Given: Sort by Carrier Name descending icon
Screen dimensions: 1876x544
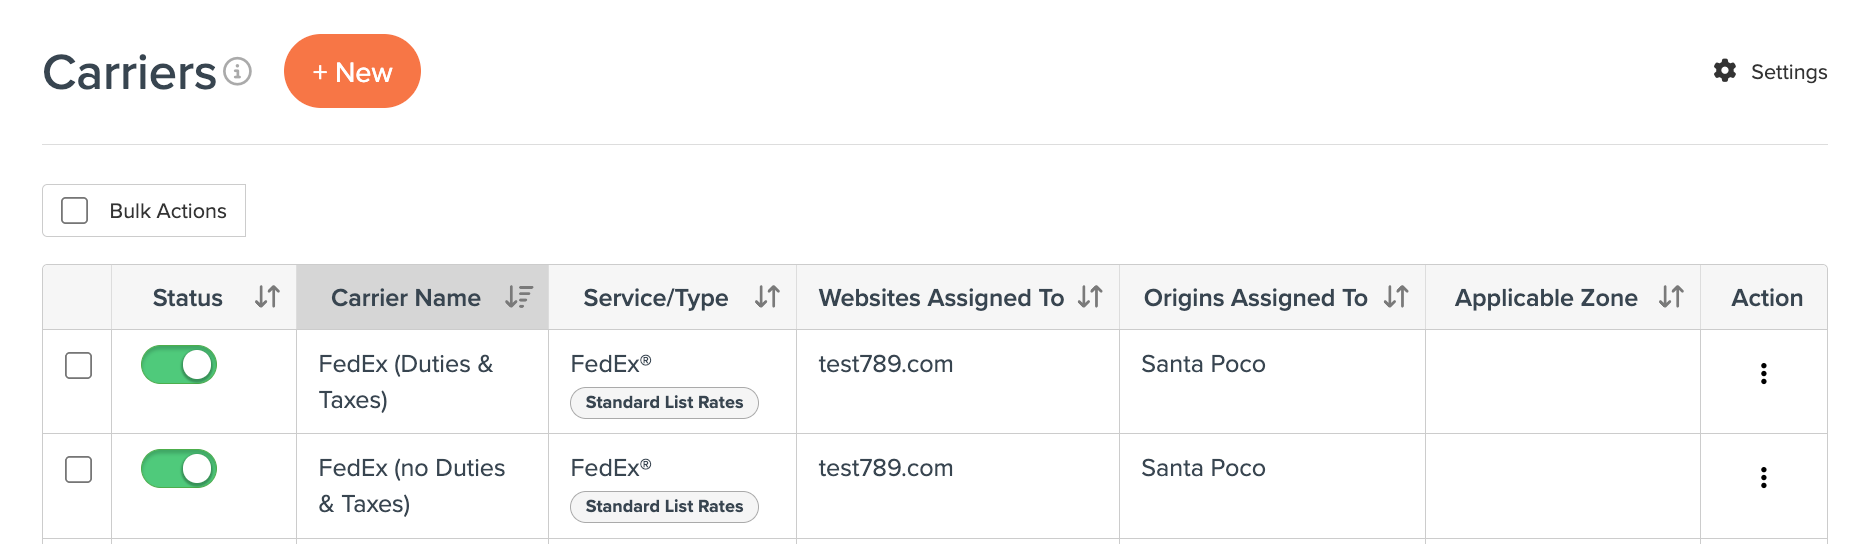Looking at the screenshot, I should pyautogui.click(x=518, y=297).
